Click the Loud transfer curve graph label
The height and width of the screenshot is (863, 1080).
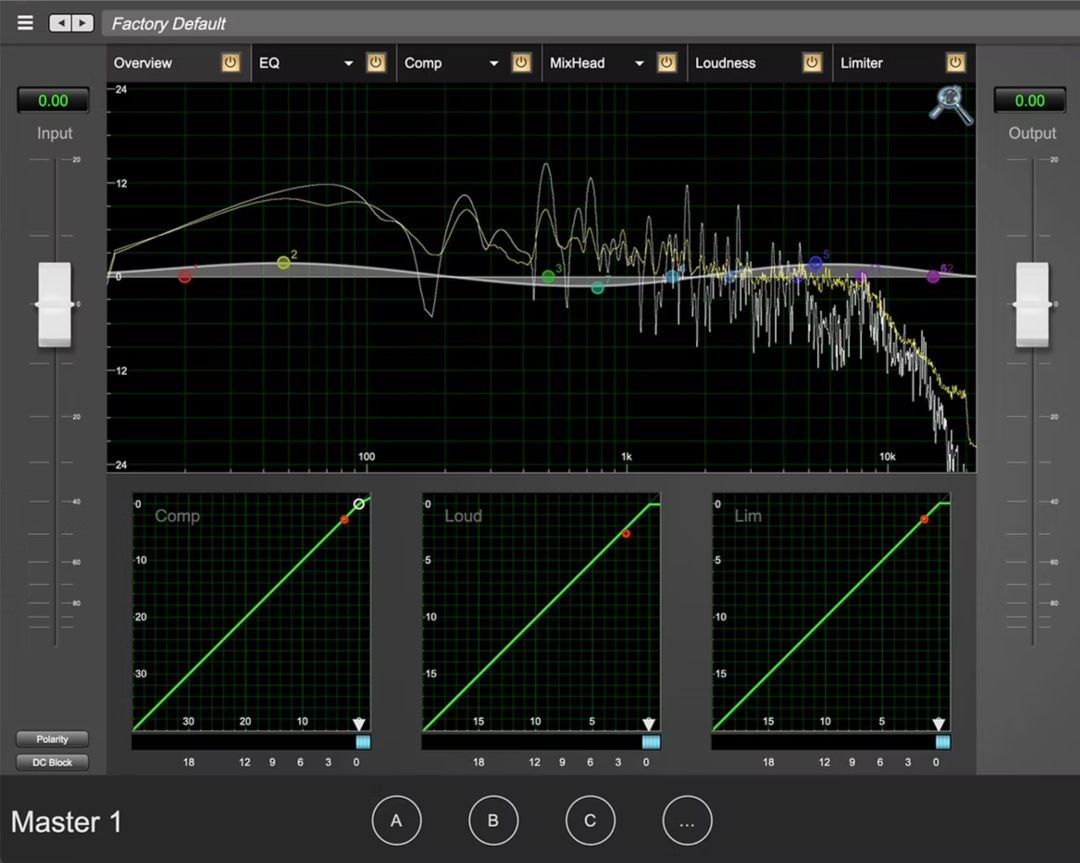(463, 516)
